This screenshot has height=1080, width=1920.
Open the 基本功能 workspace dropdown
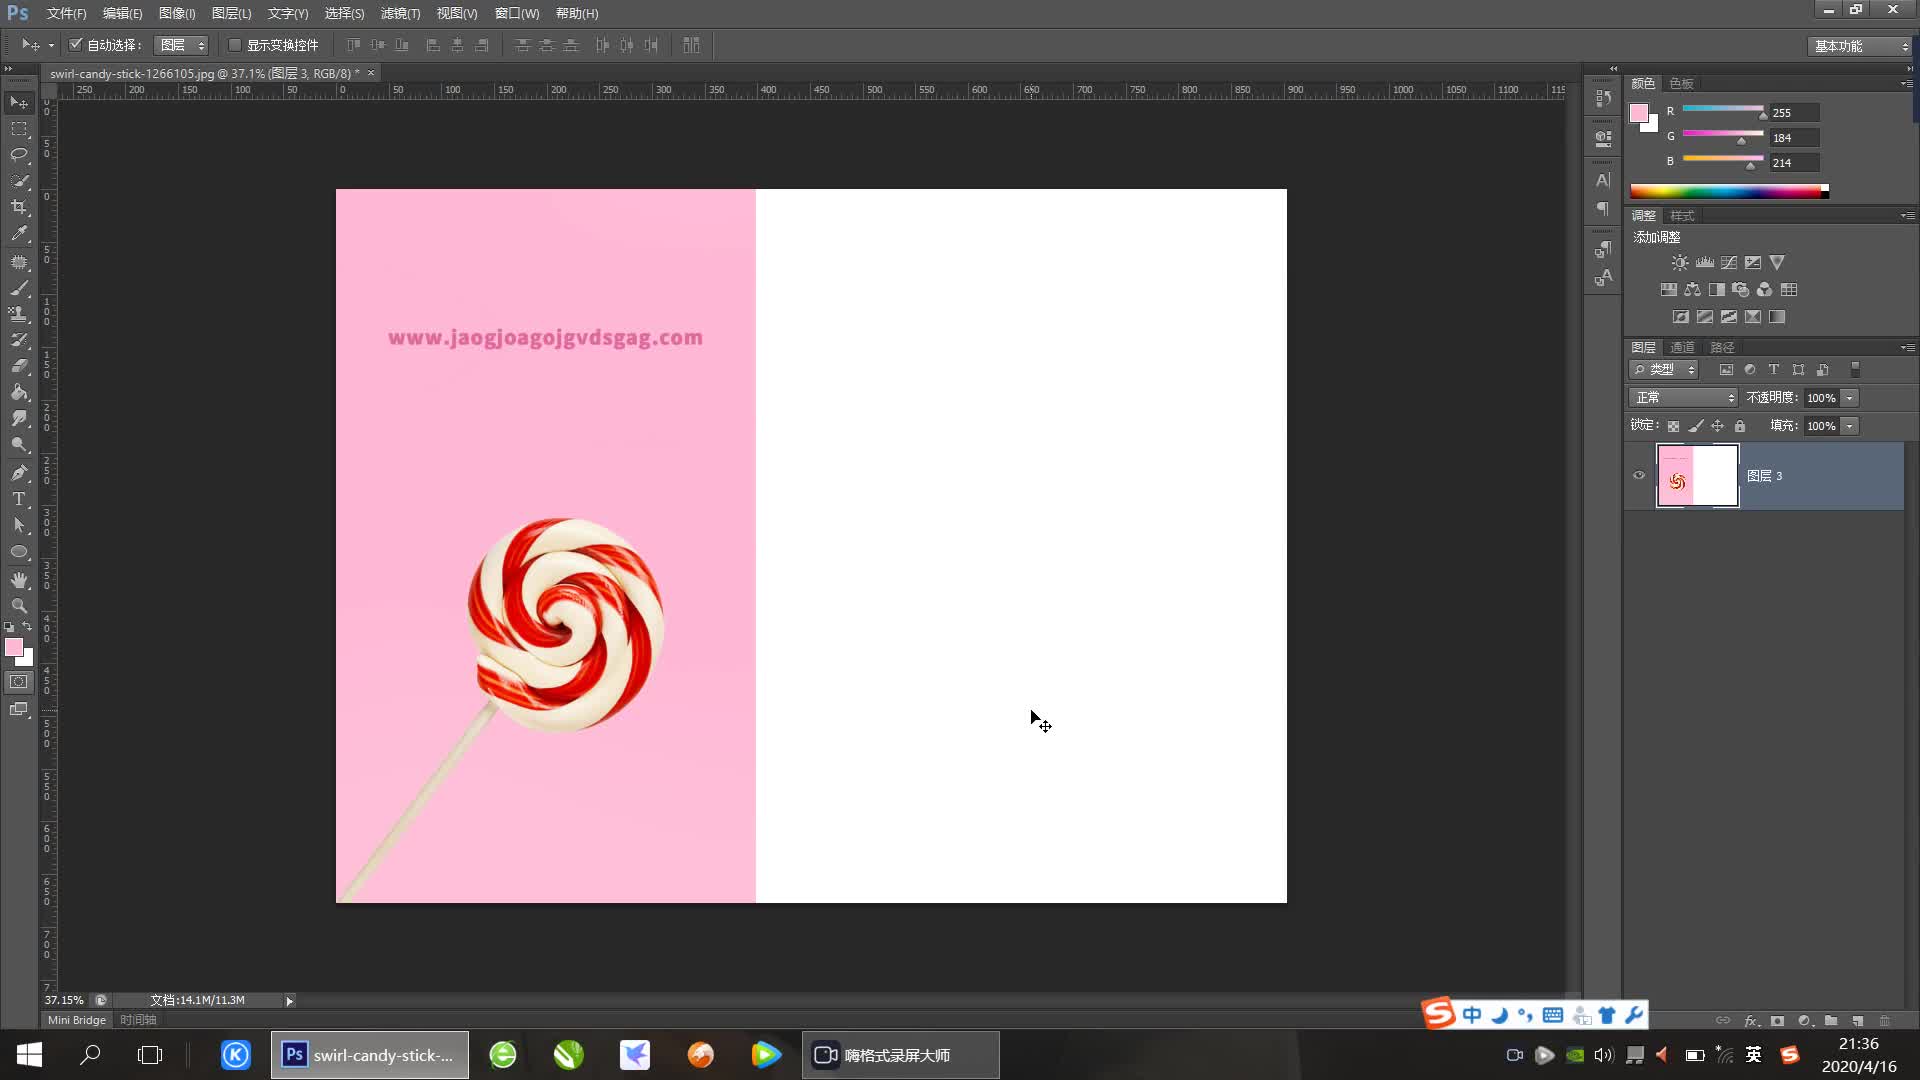[x=1861, y=46]
